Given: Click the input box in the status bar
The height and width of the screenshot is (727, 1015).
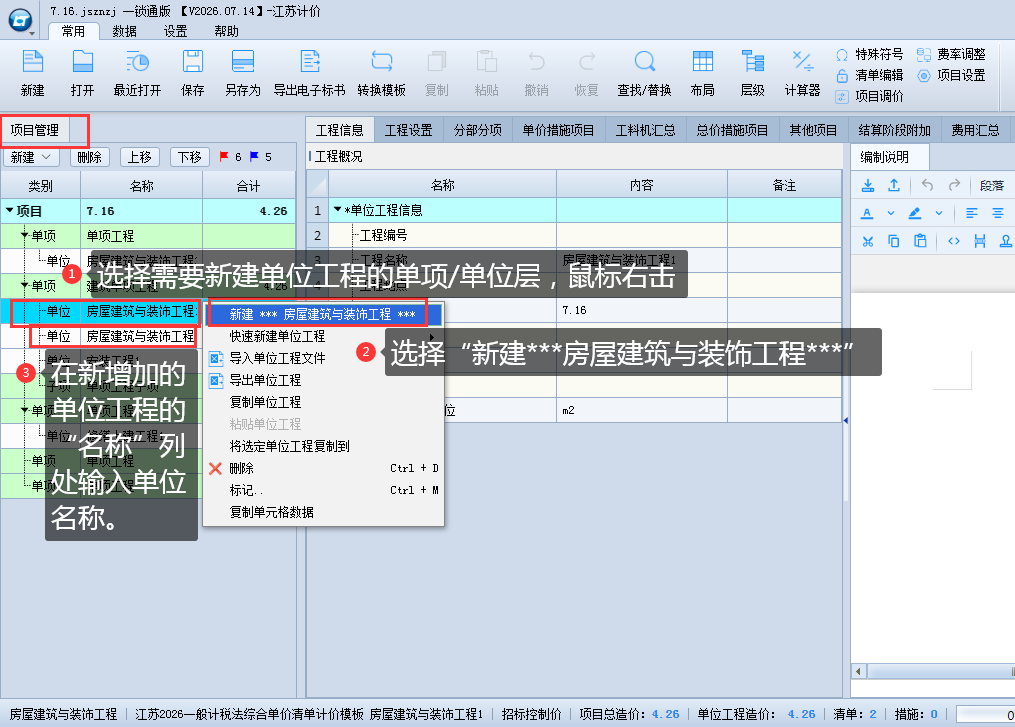Looking at the screenshot, I should tap(985, 715).
